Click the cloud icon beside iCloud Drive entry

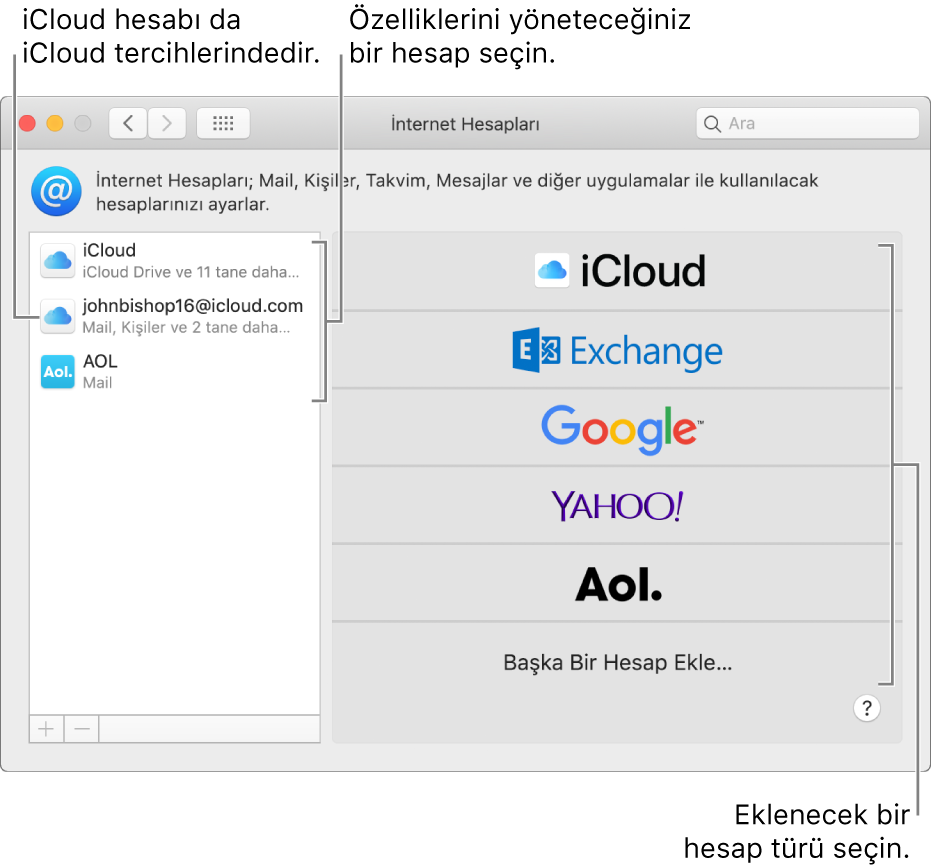click(x=58, y=261)
